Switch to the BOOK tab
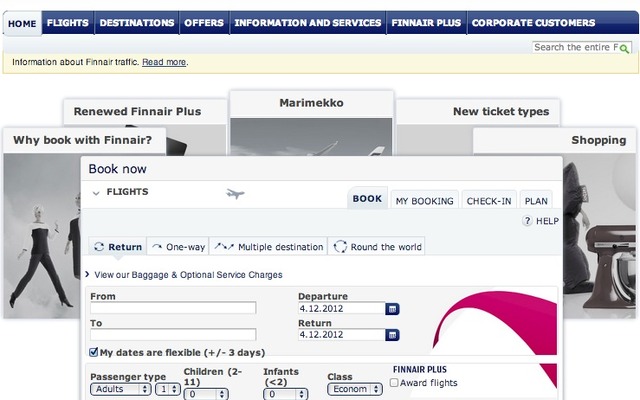This screenshot has width=640, height=400. [367, 198]
